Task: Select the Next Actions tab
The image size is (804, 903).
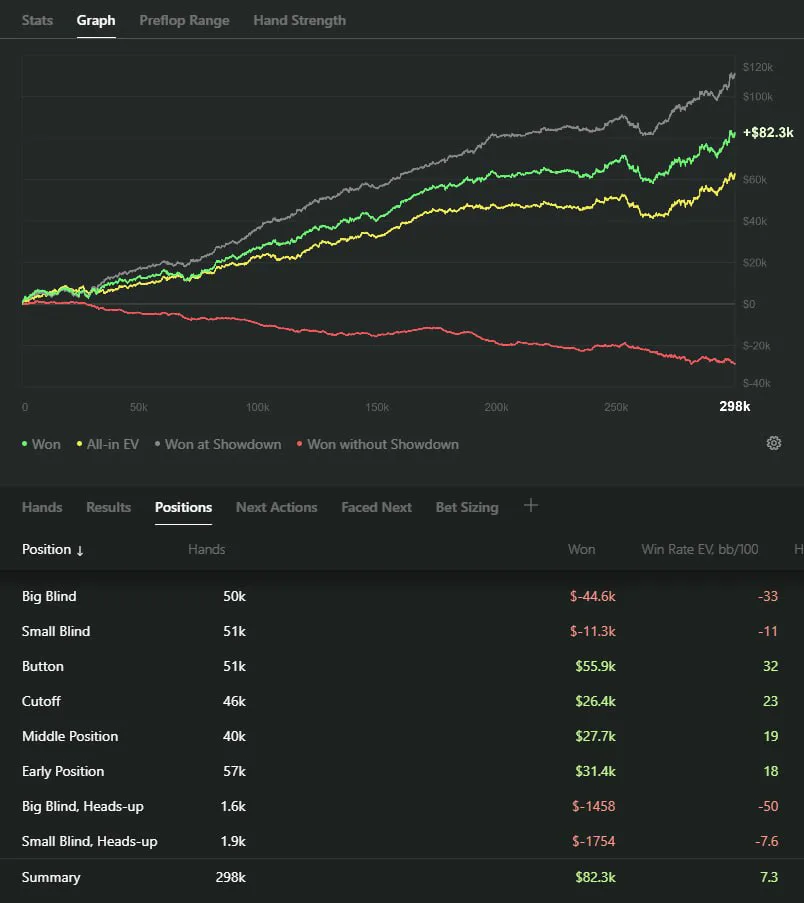Action: [x=276, y=507]
